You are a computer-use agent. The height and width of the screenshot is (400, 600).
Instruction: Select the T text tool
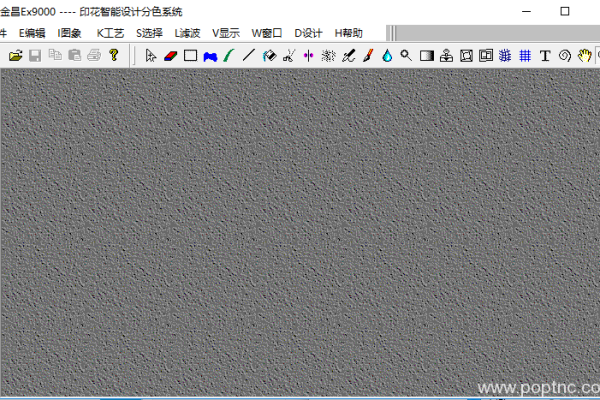point(545,56)
